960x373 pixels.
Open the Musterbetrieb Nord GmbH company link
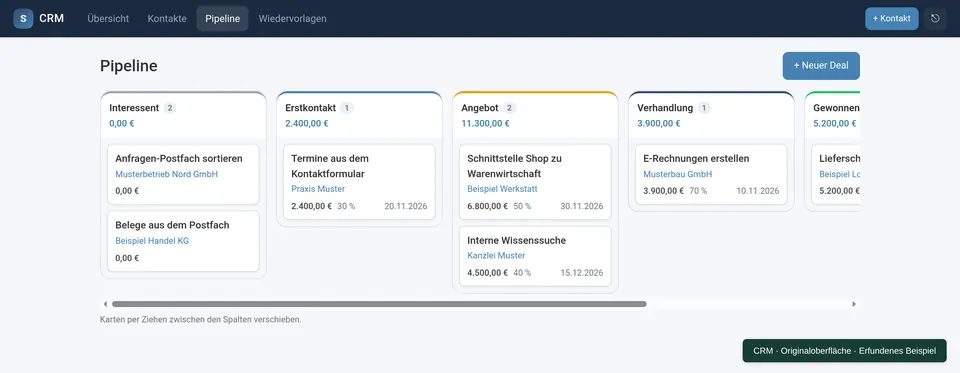[x=167, y=174]
